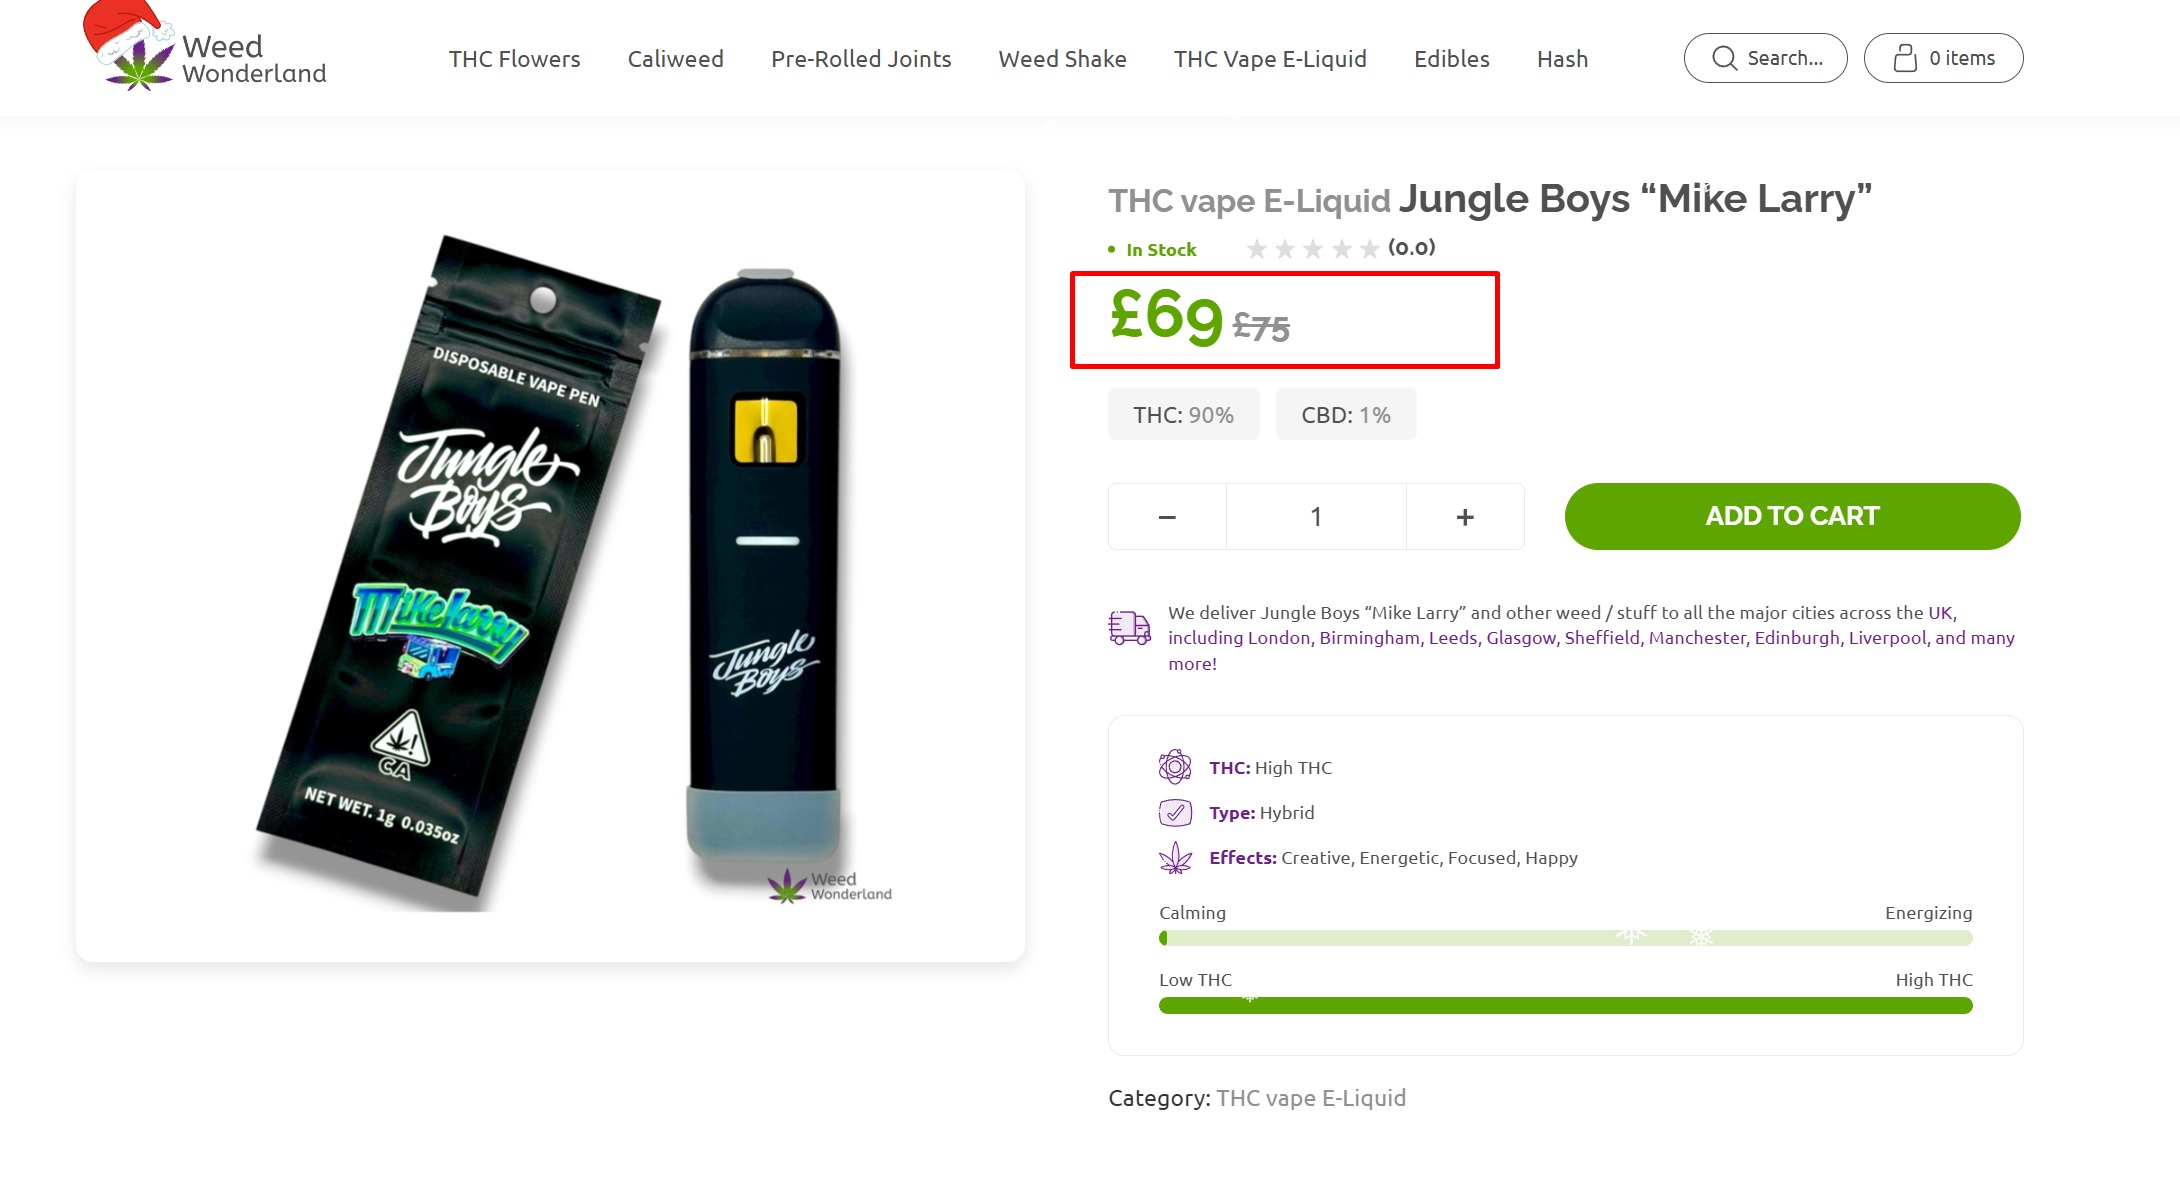Click the THC atom icon
Viewport: 2180px width, 1189px height.
click(1175, 767)
